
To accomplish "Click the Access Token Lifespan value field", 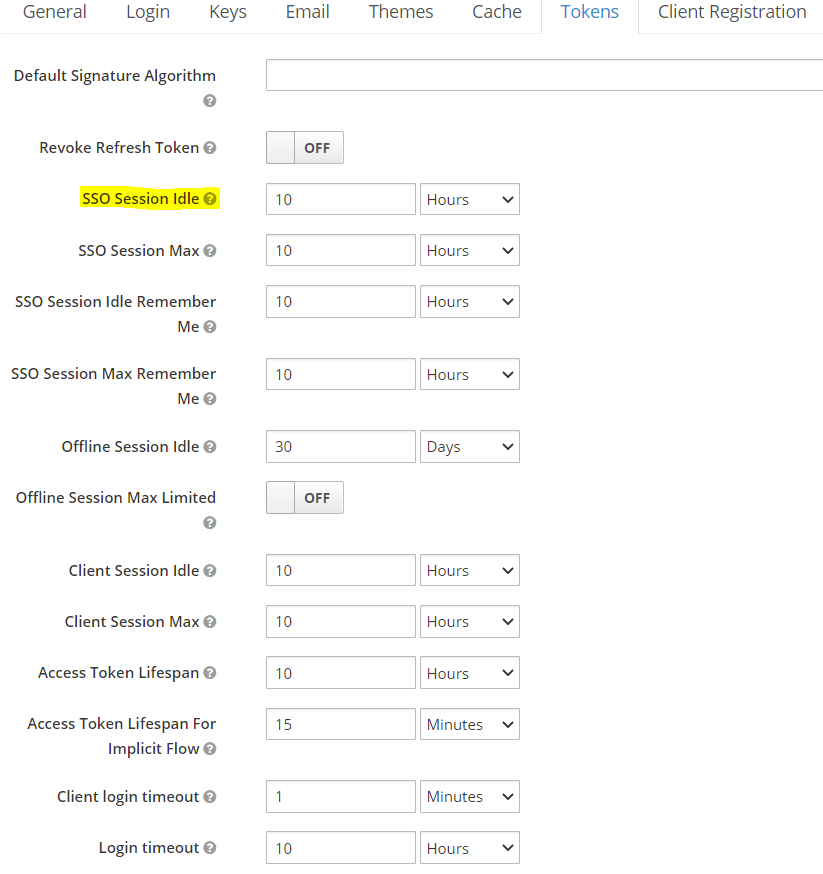I will (x=341, y=673).
